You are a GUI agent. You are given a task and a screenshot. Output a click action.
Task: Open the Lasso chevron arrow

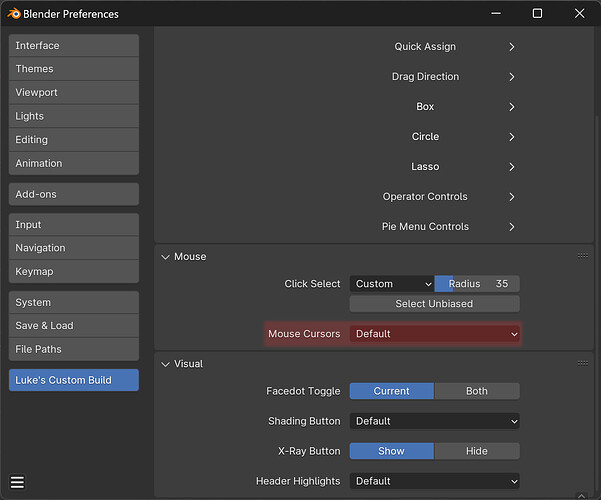coord(512,167)
